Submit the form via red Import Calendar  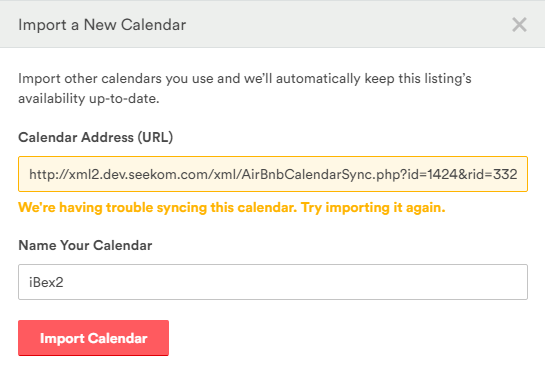[93, 338]
